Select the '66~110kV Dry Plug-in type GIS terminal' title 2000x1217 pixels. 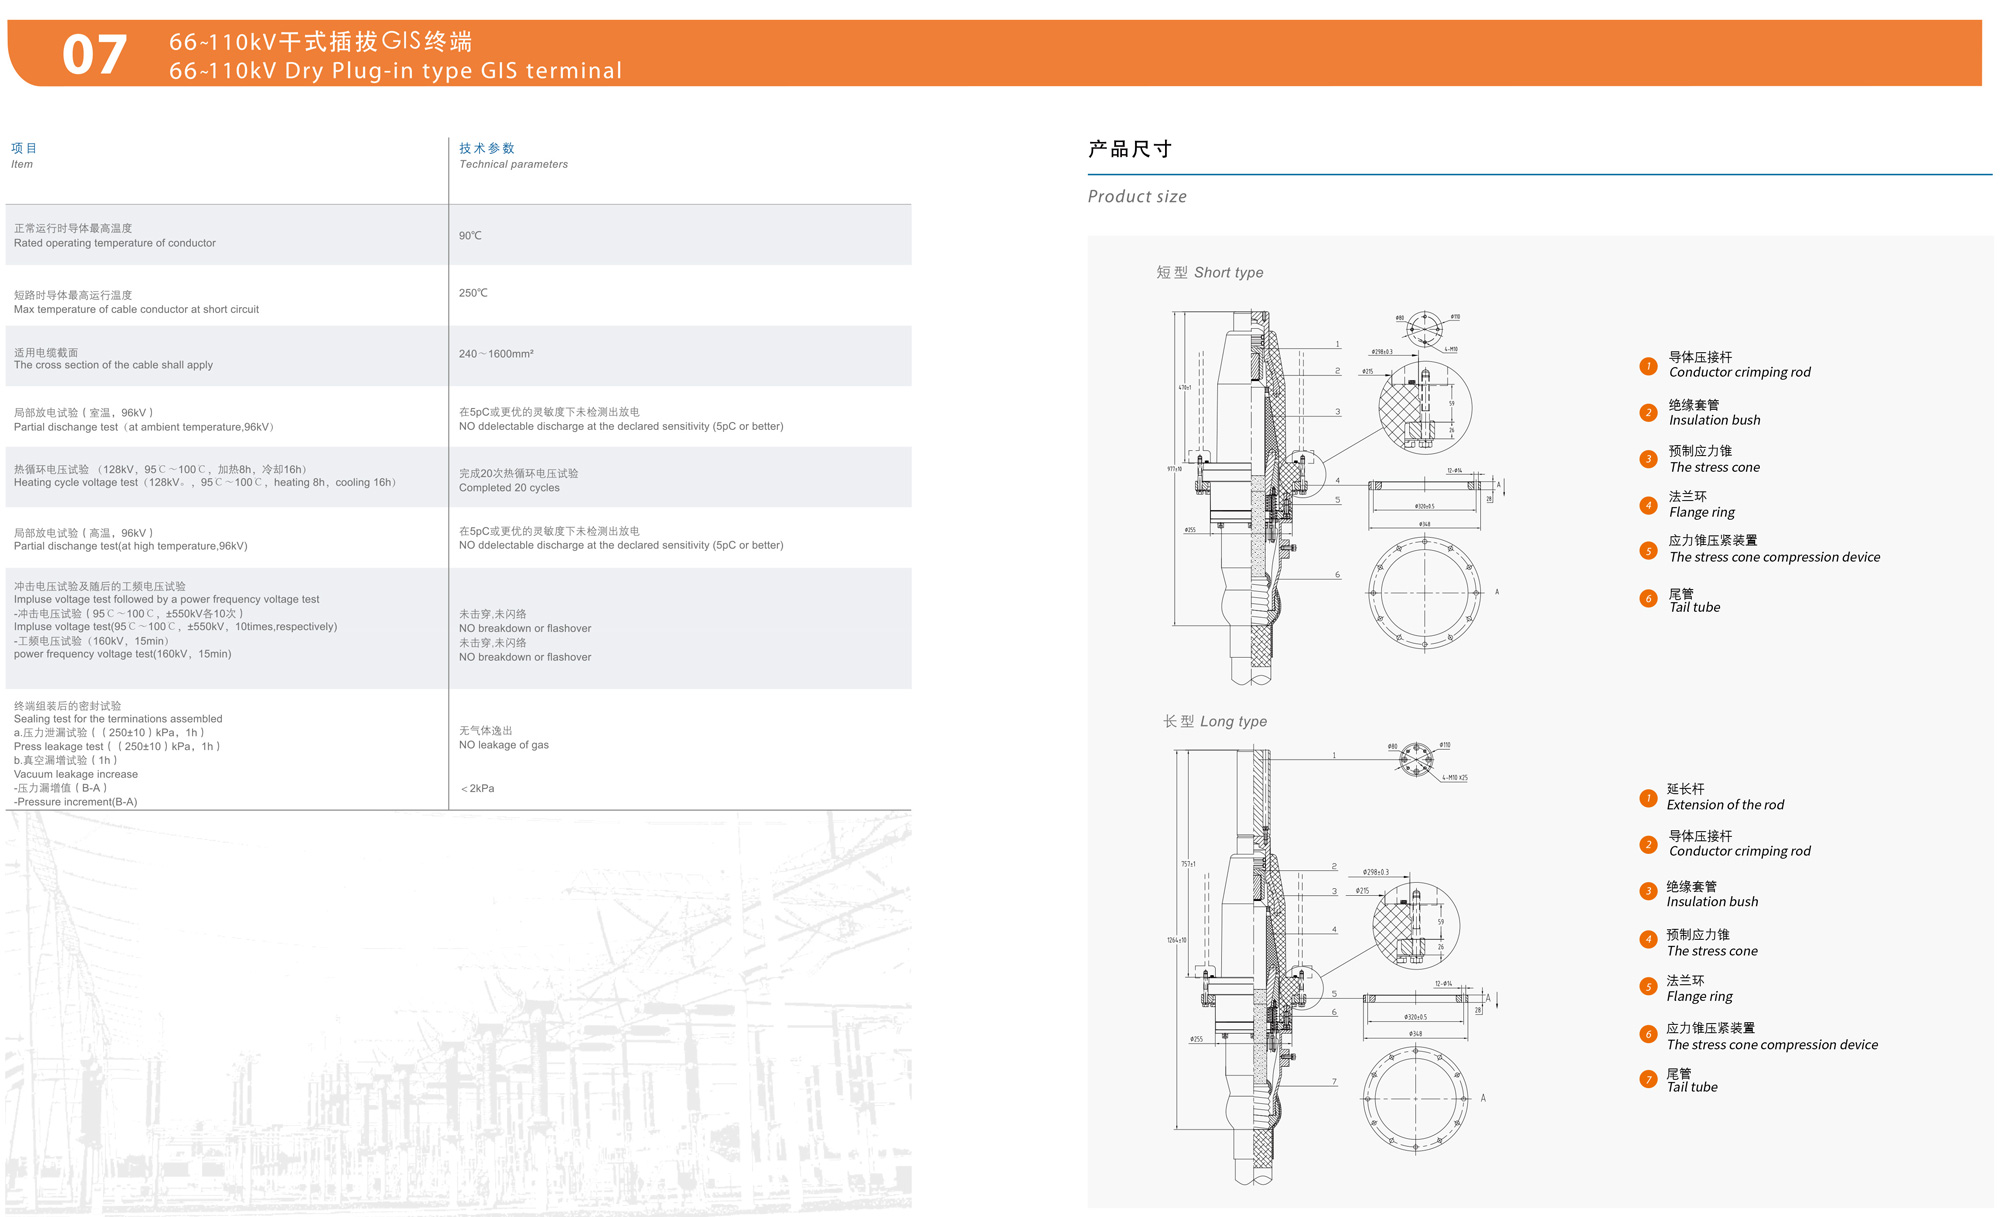[395, 71]
